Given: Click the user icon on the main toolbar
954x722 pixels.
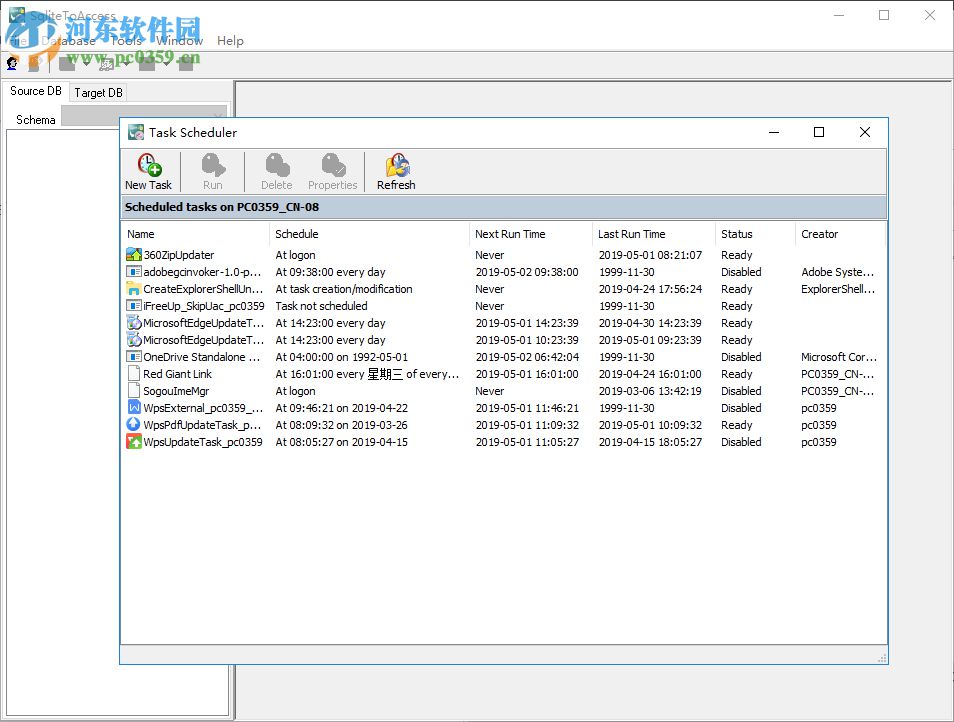Looking at the screenshot, I should 11,62.
